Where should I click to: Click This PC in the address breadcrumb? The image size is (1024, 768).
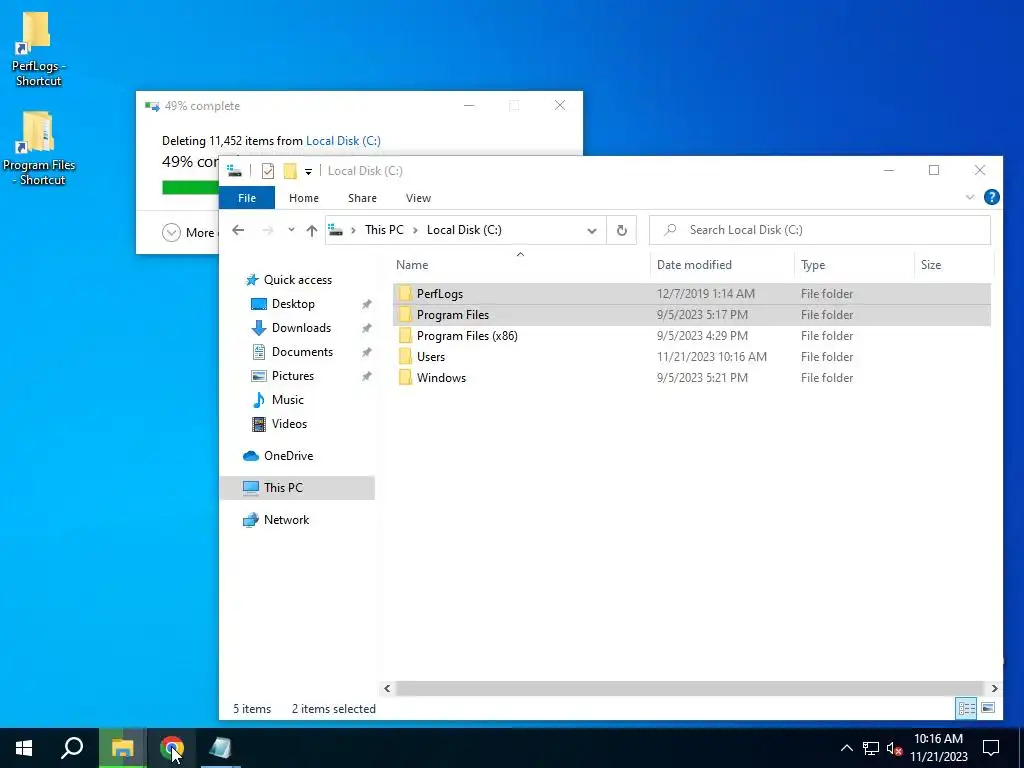[384, 230]
